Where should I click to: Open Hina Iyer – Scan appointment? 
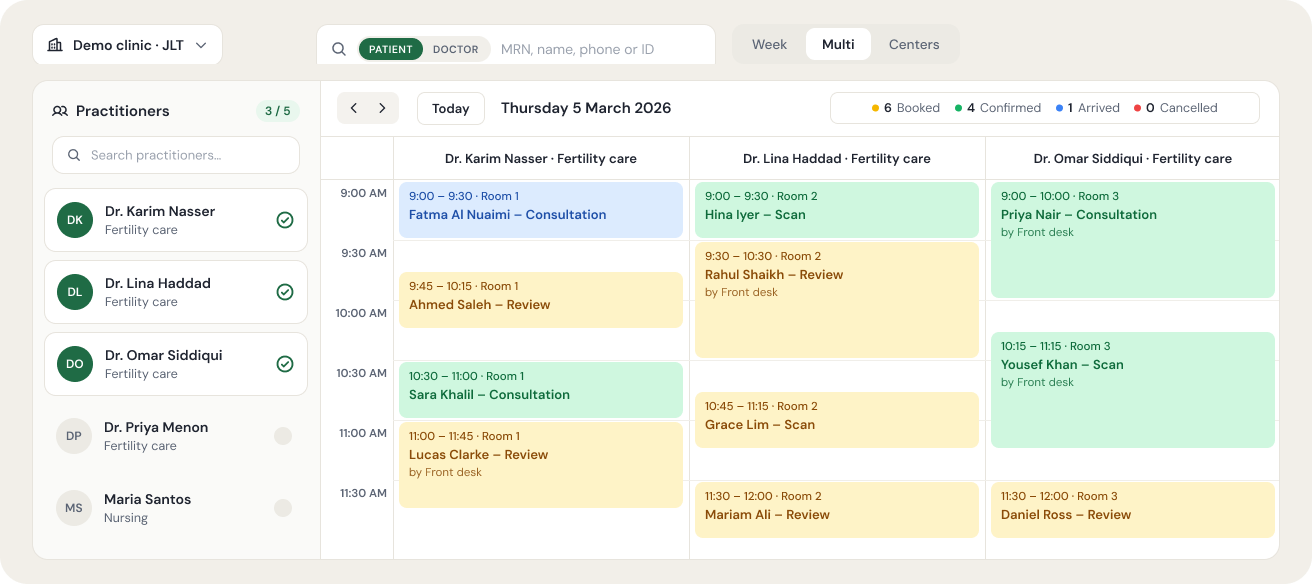click(837, 210)
